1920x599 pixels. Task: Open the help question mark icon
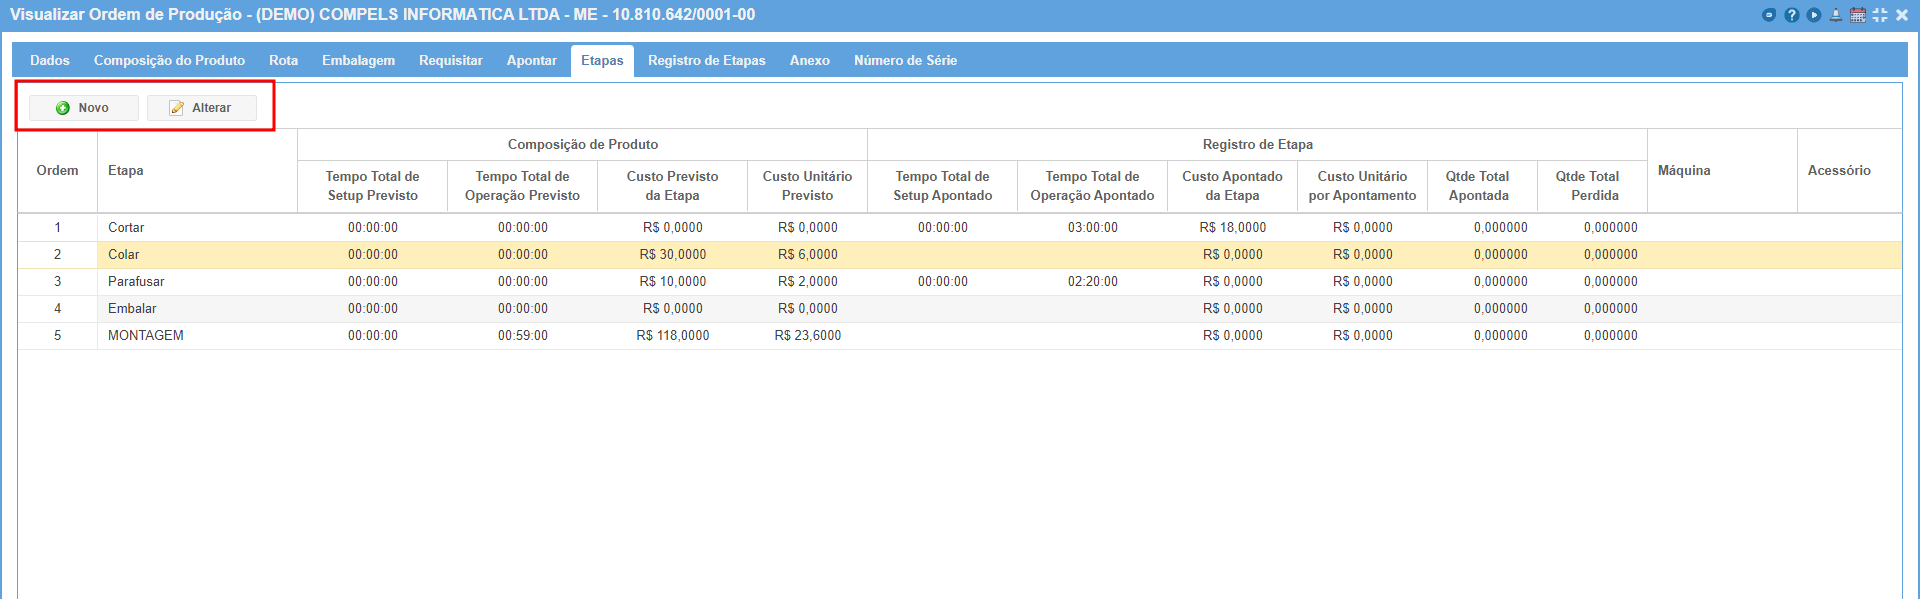(1791, 15)
